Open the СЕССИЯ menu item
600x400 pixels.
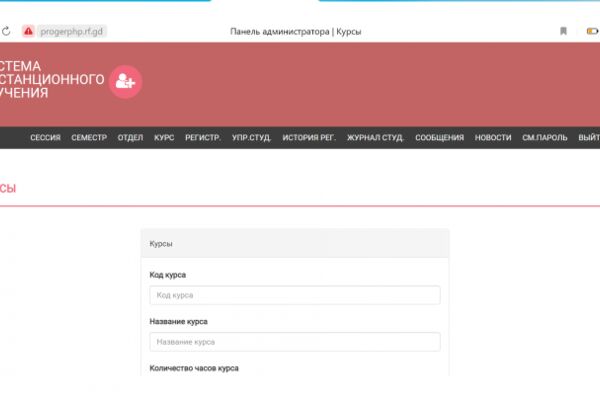click(x=46, y=137)
